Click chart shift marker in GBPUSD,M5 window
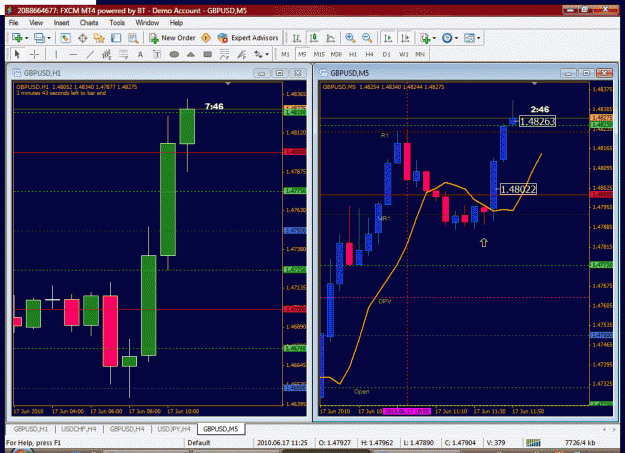This screenshot has height=453, width=625. (535, 84)
